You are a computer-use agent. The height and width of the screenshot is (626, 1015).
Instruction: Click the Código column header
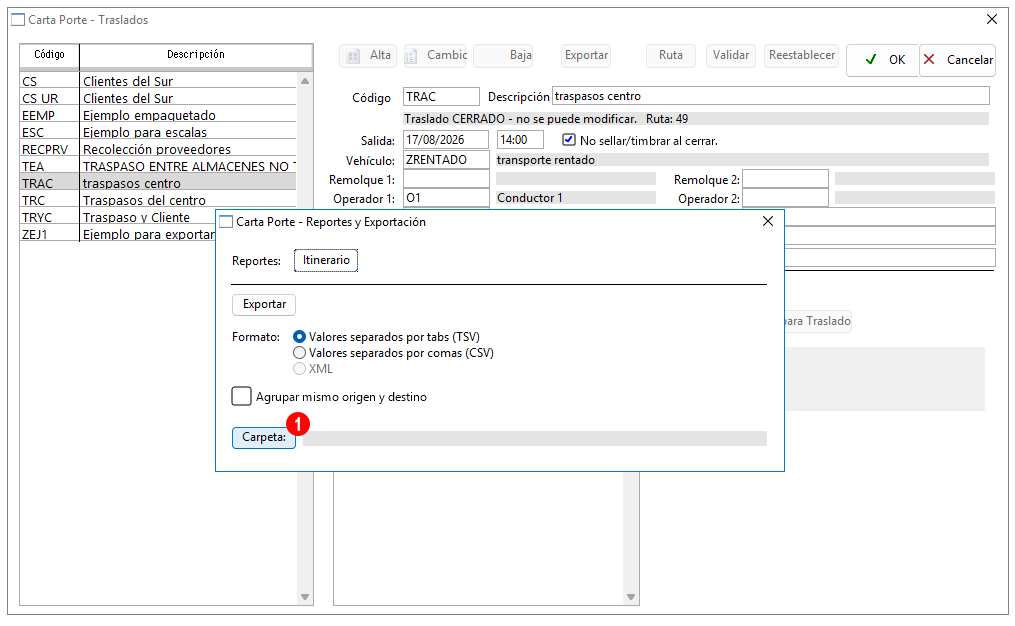(x=50, y=55)
